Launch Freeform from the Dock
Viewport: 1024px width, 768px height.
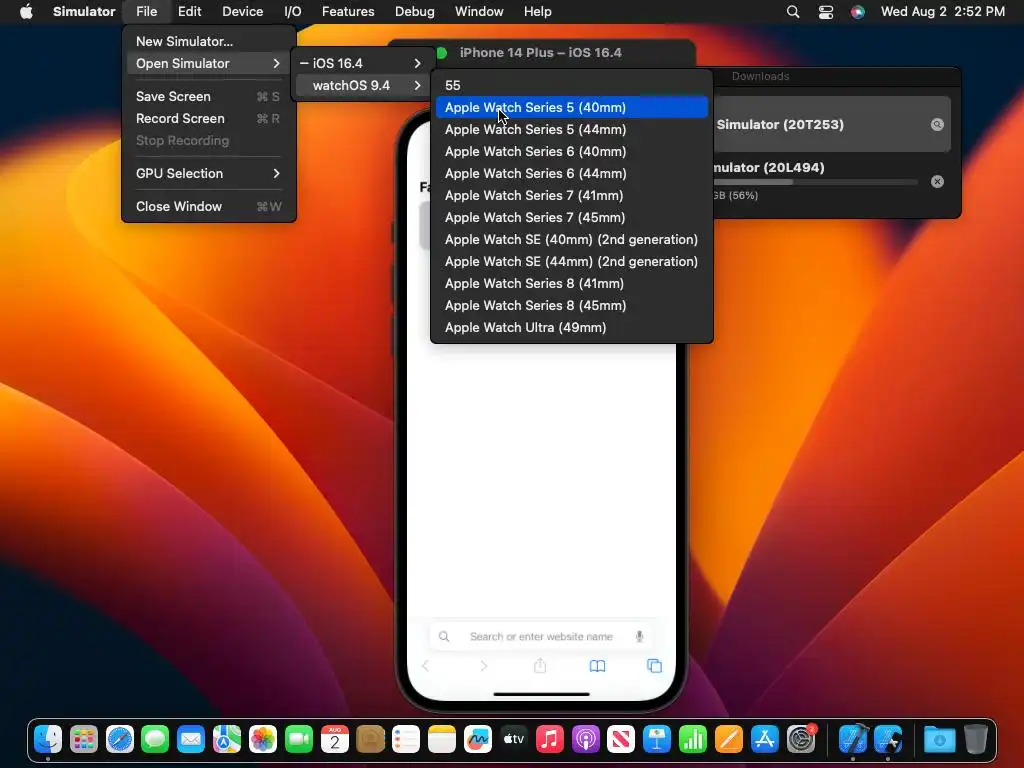coord(478,740)
